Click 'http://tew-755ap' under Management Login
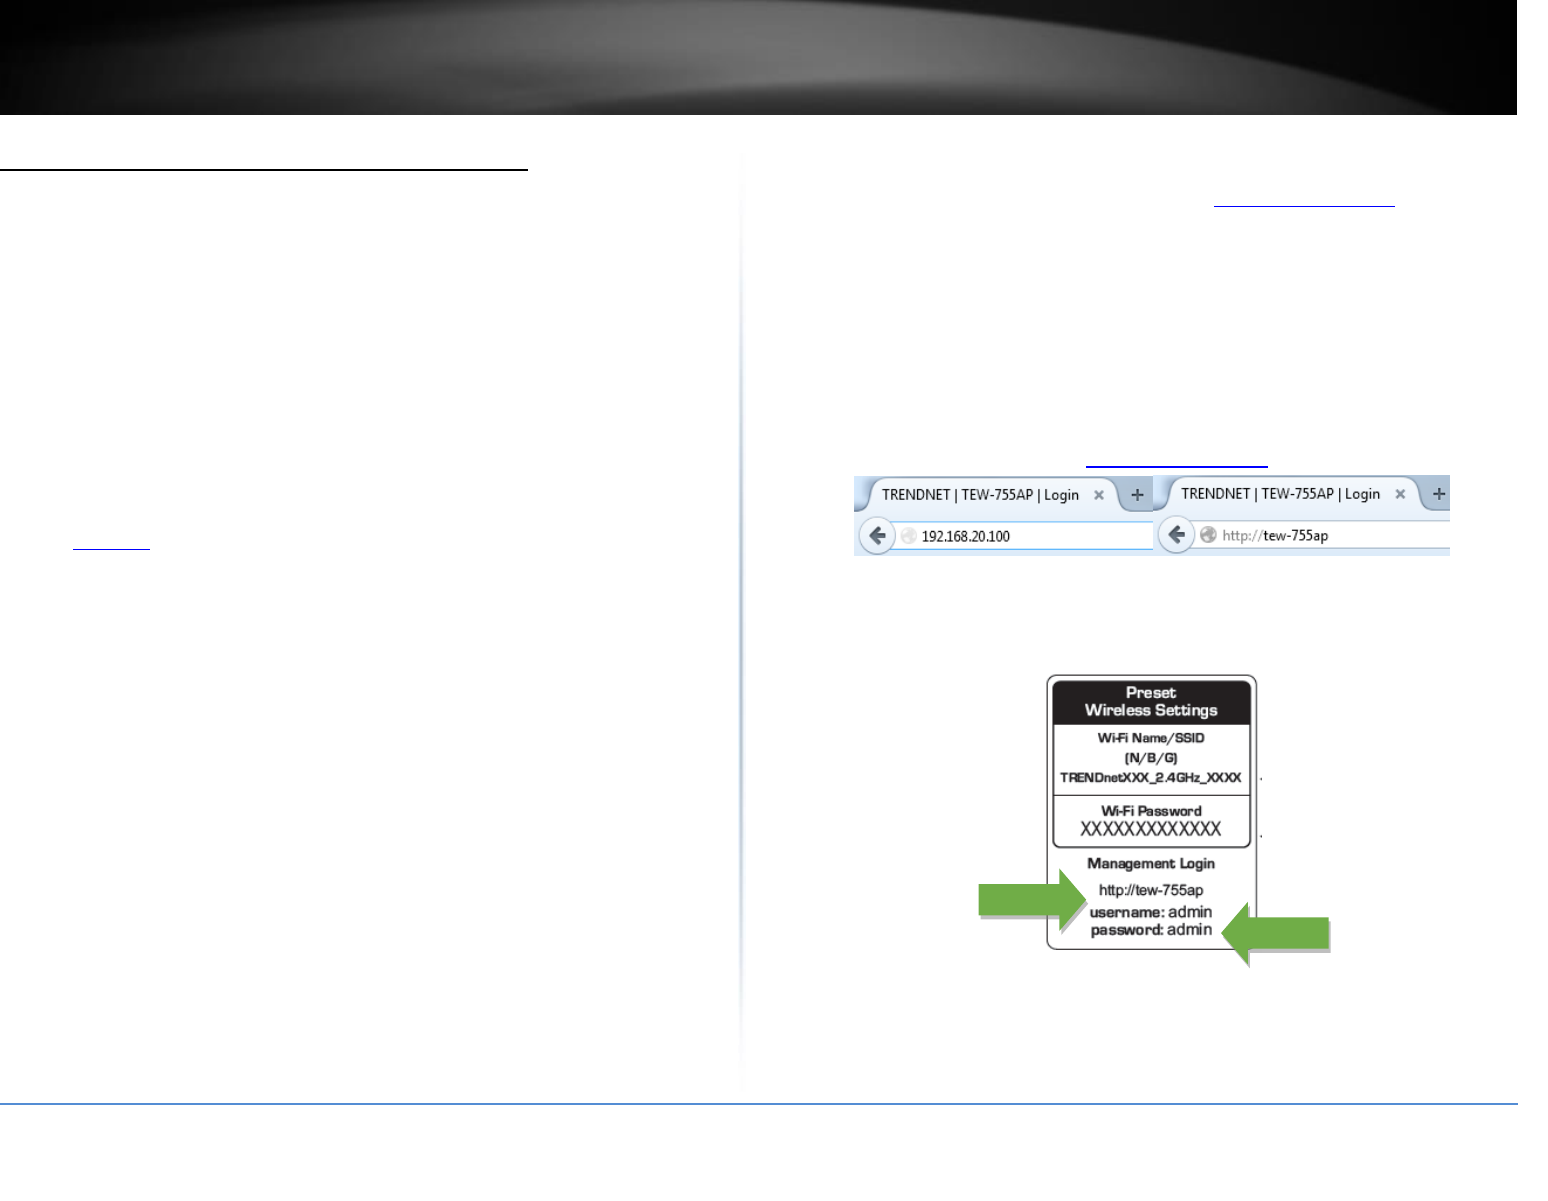 tap(1151, 890)
